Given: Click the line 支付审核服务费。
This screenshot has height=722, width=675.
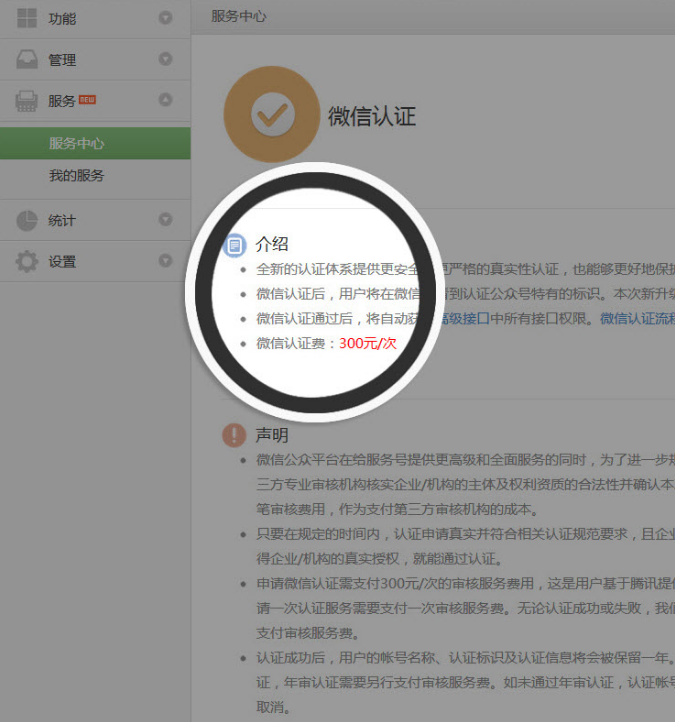Looking at the screenshot, I should point(308,634).
